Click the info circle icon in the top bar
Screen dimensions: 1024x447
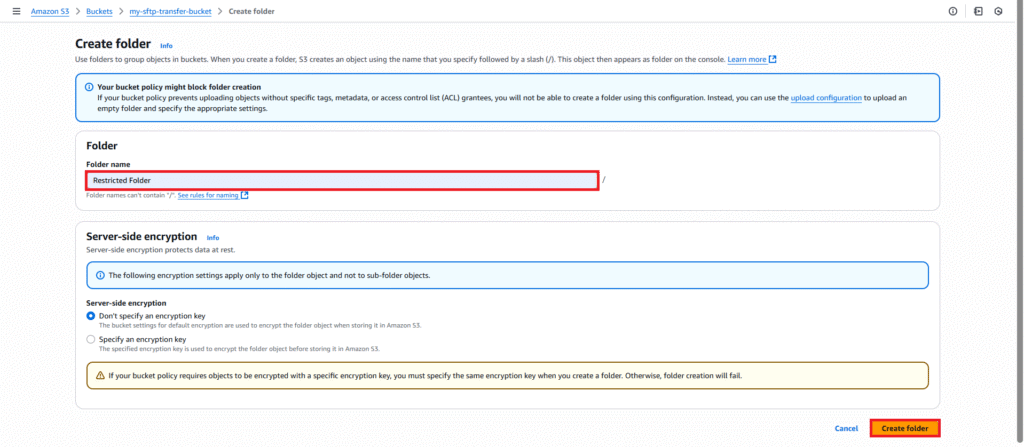tap(953, 11)
